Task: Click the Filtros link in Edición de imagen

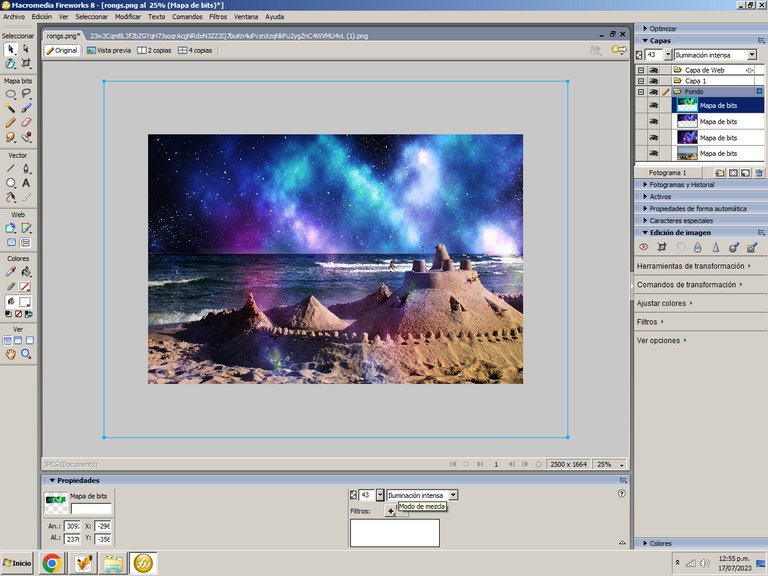Action: tap(650, 322)
